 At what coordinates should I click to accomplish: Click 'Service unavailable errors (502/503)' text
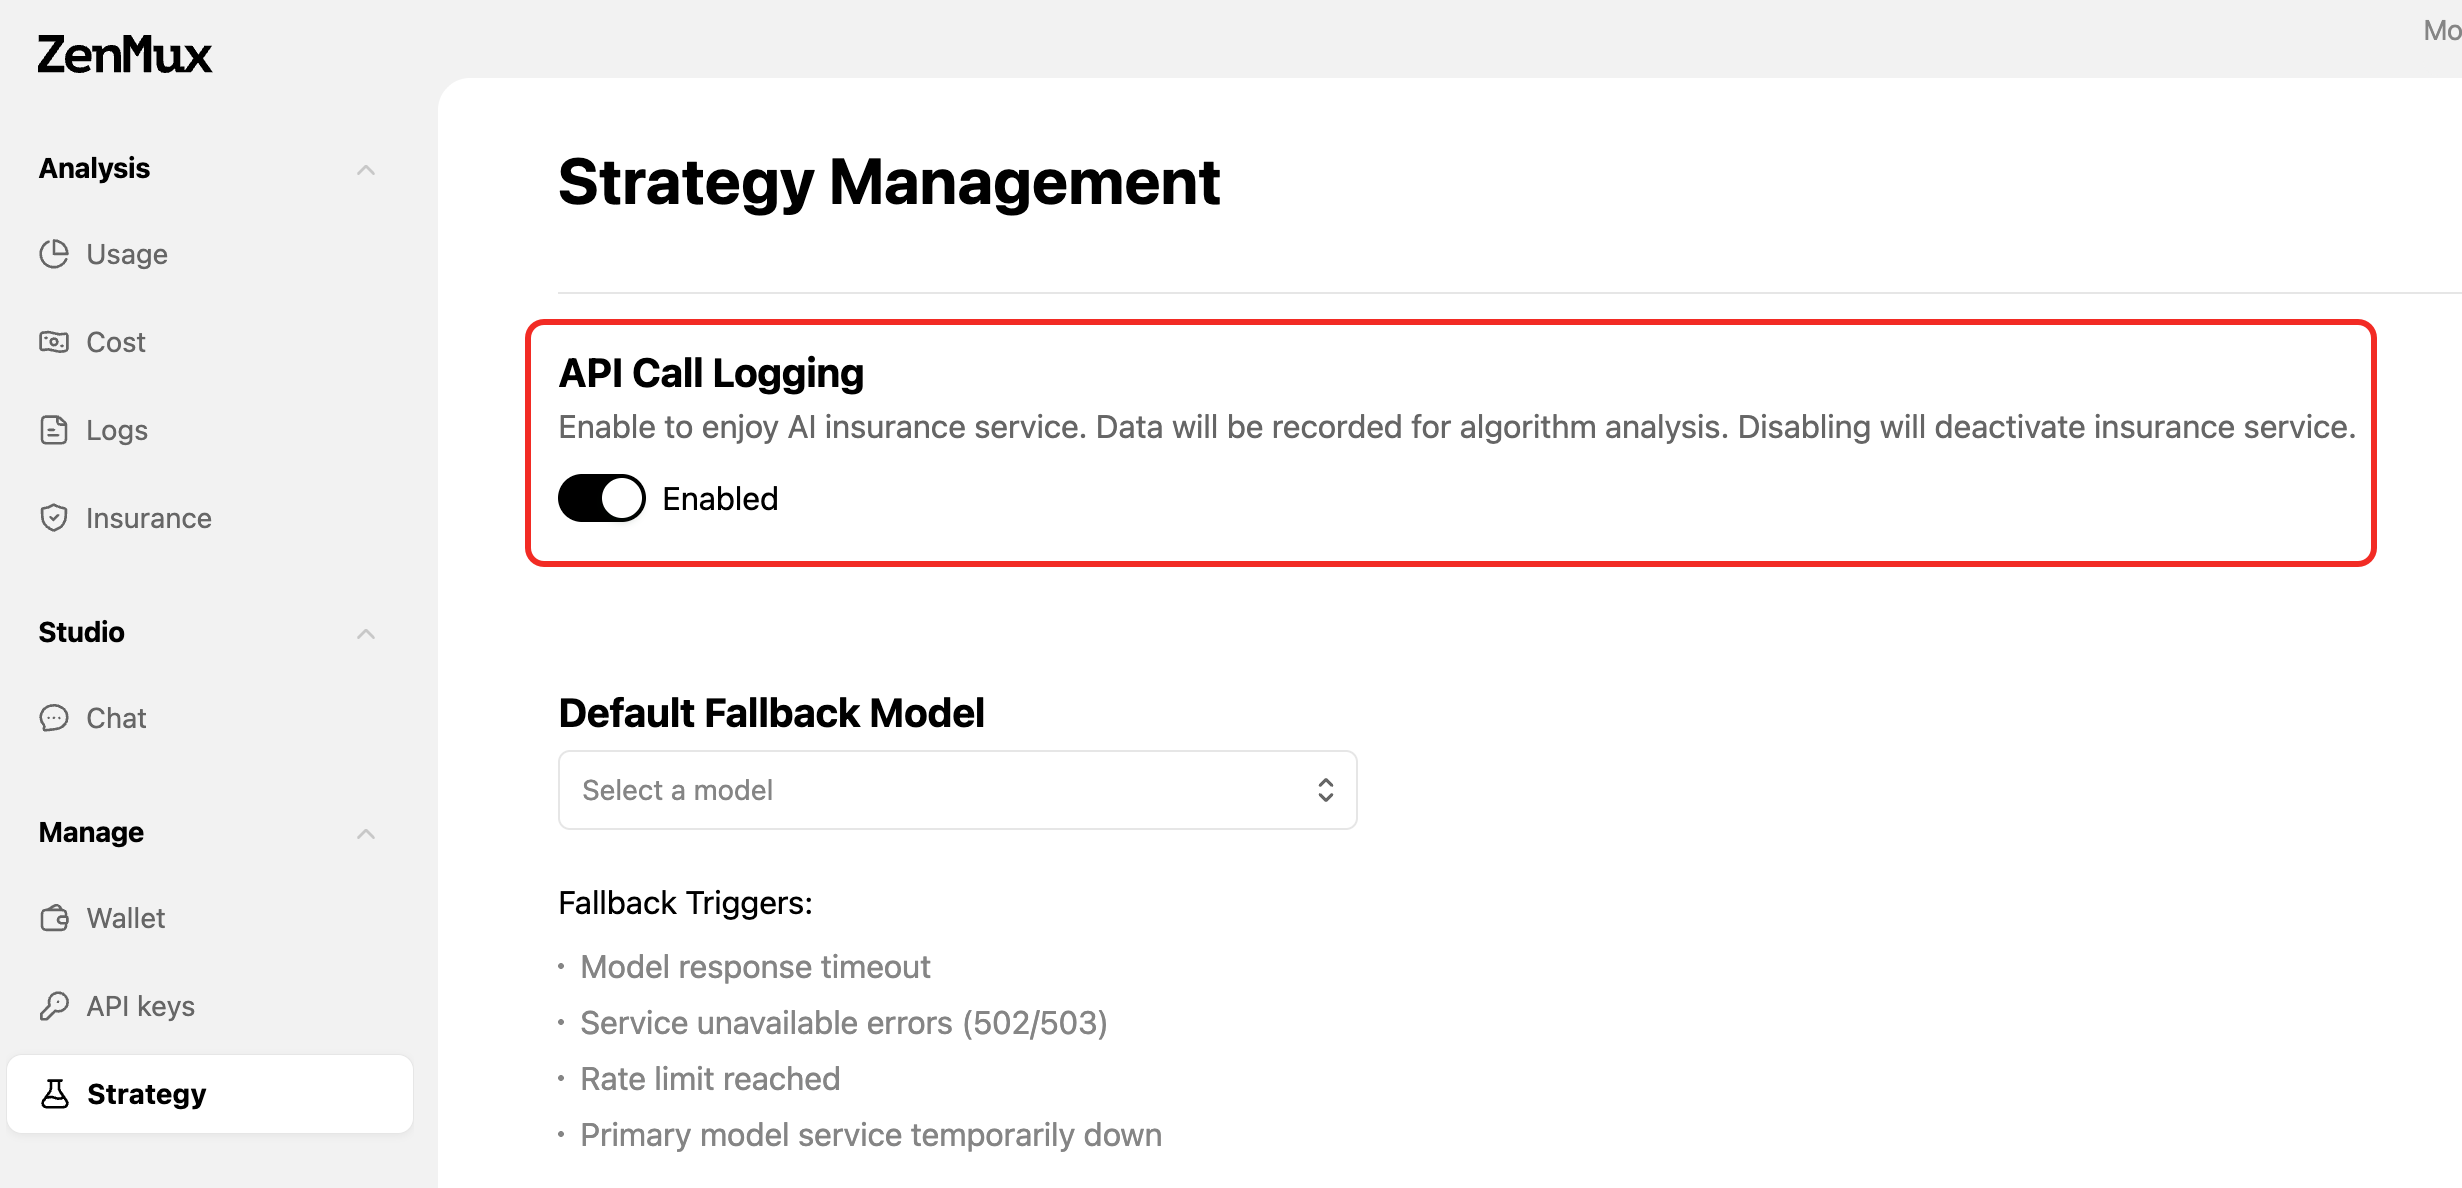(844, 1023)
